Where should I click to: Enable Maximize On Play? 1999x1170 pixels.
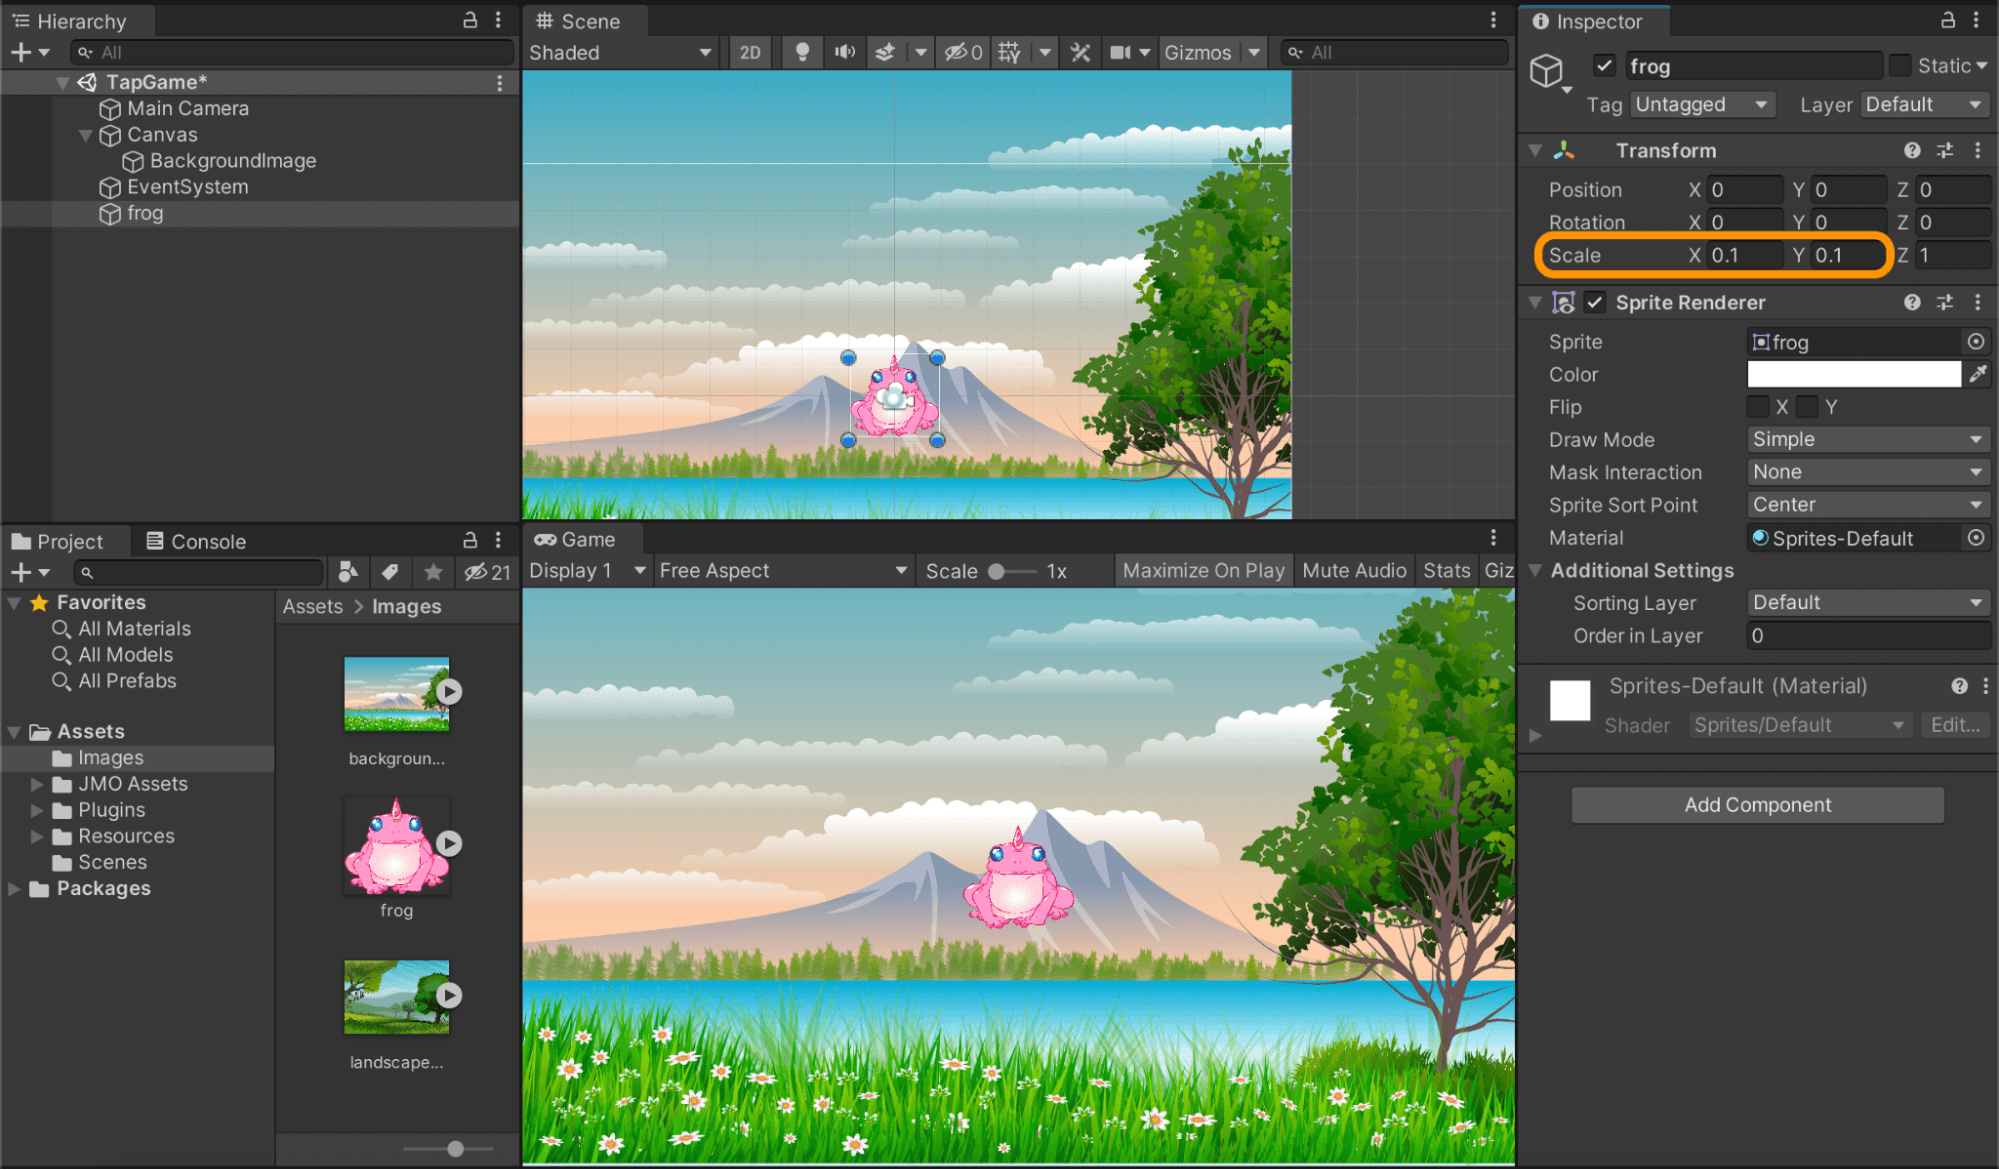click(1203, 570)
